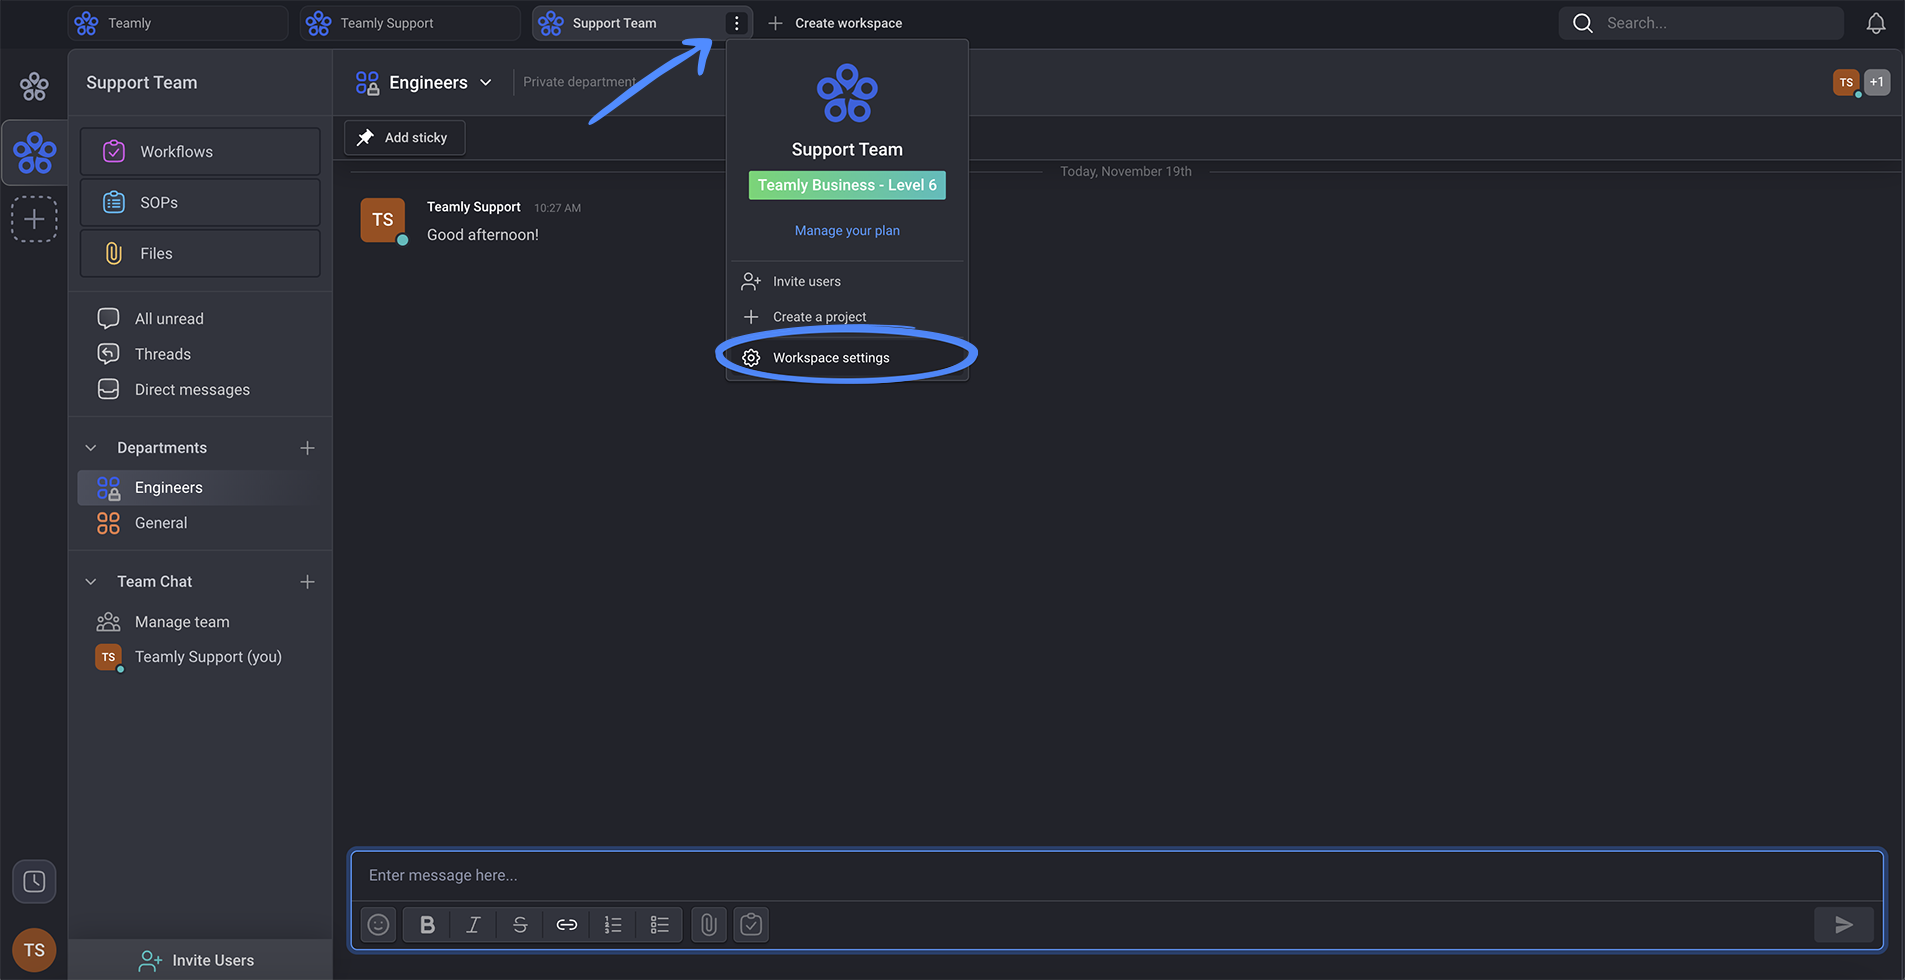Screen dimensions: 1905x980
Task: Open Workspace settings
Action: coord(847,357)
